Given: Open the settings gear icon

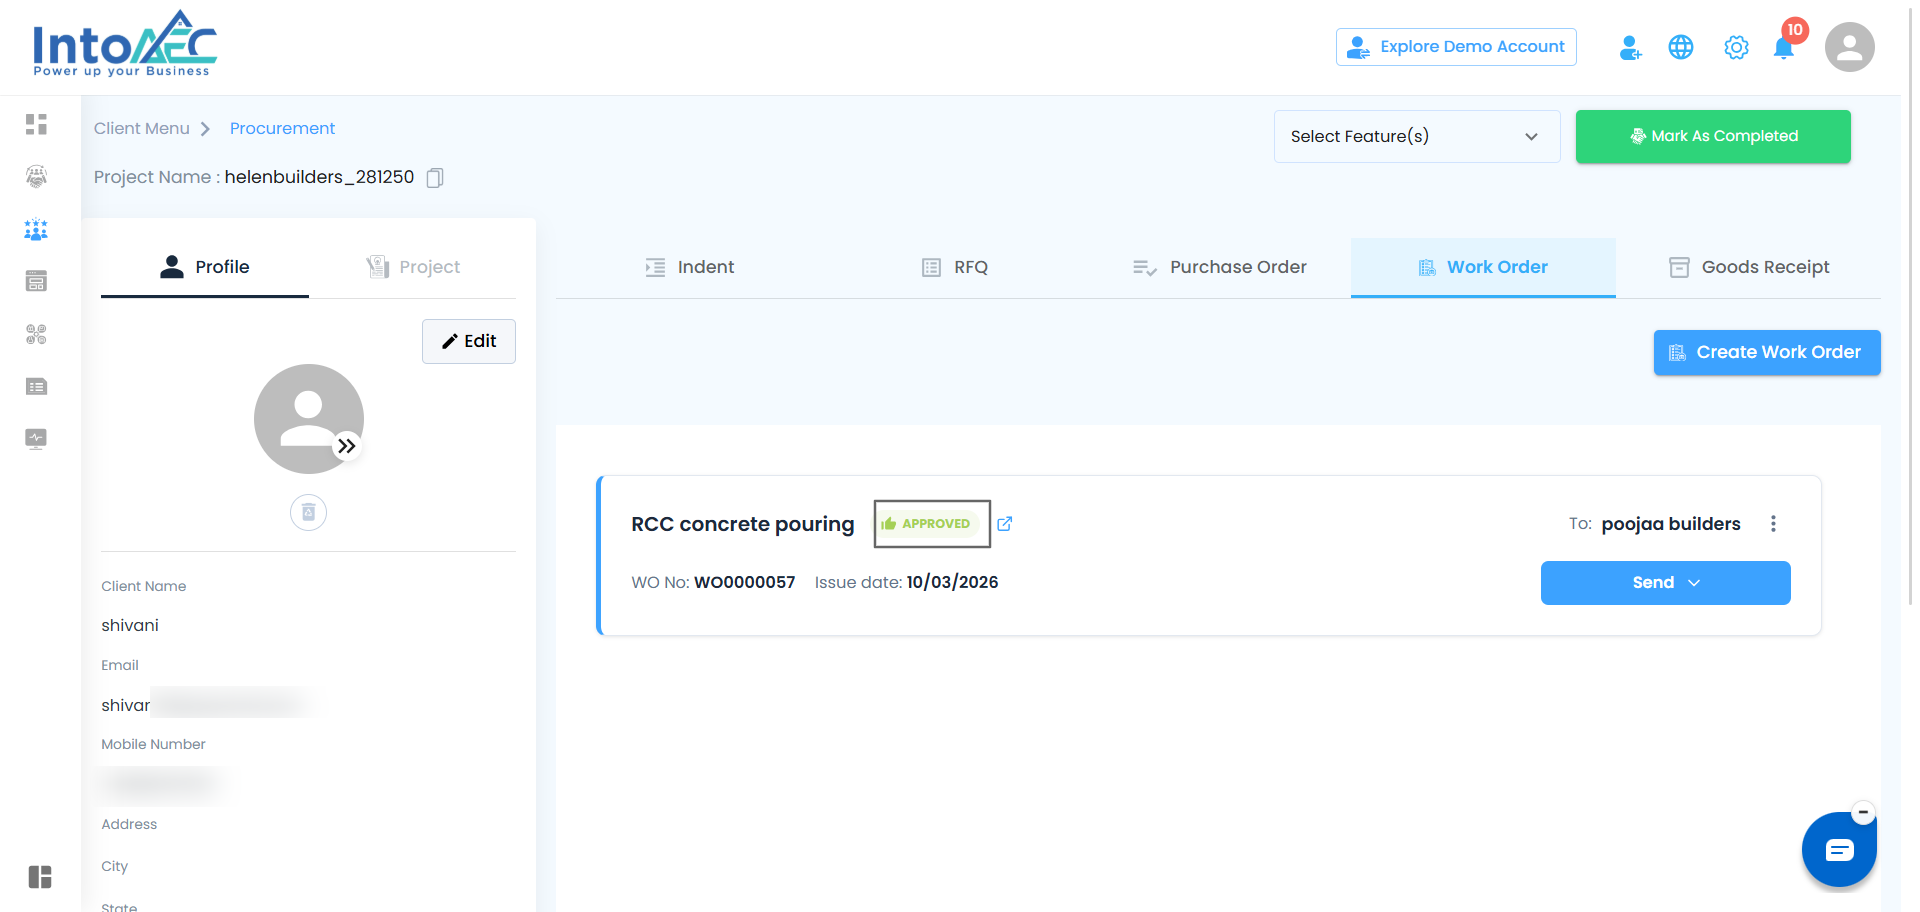Looking at the screenshot, I should (x=1736, y=47).
